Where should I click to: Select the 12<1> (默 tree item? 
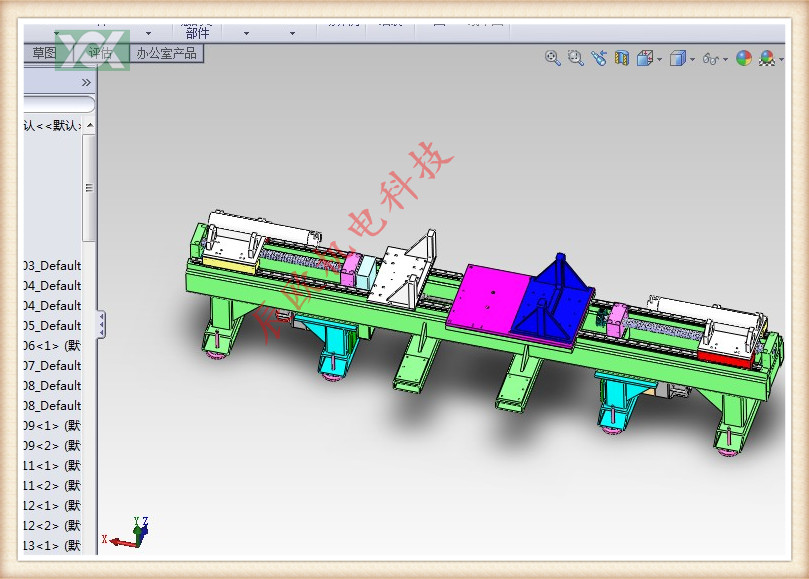point(53,506)
